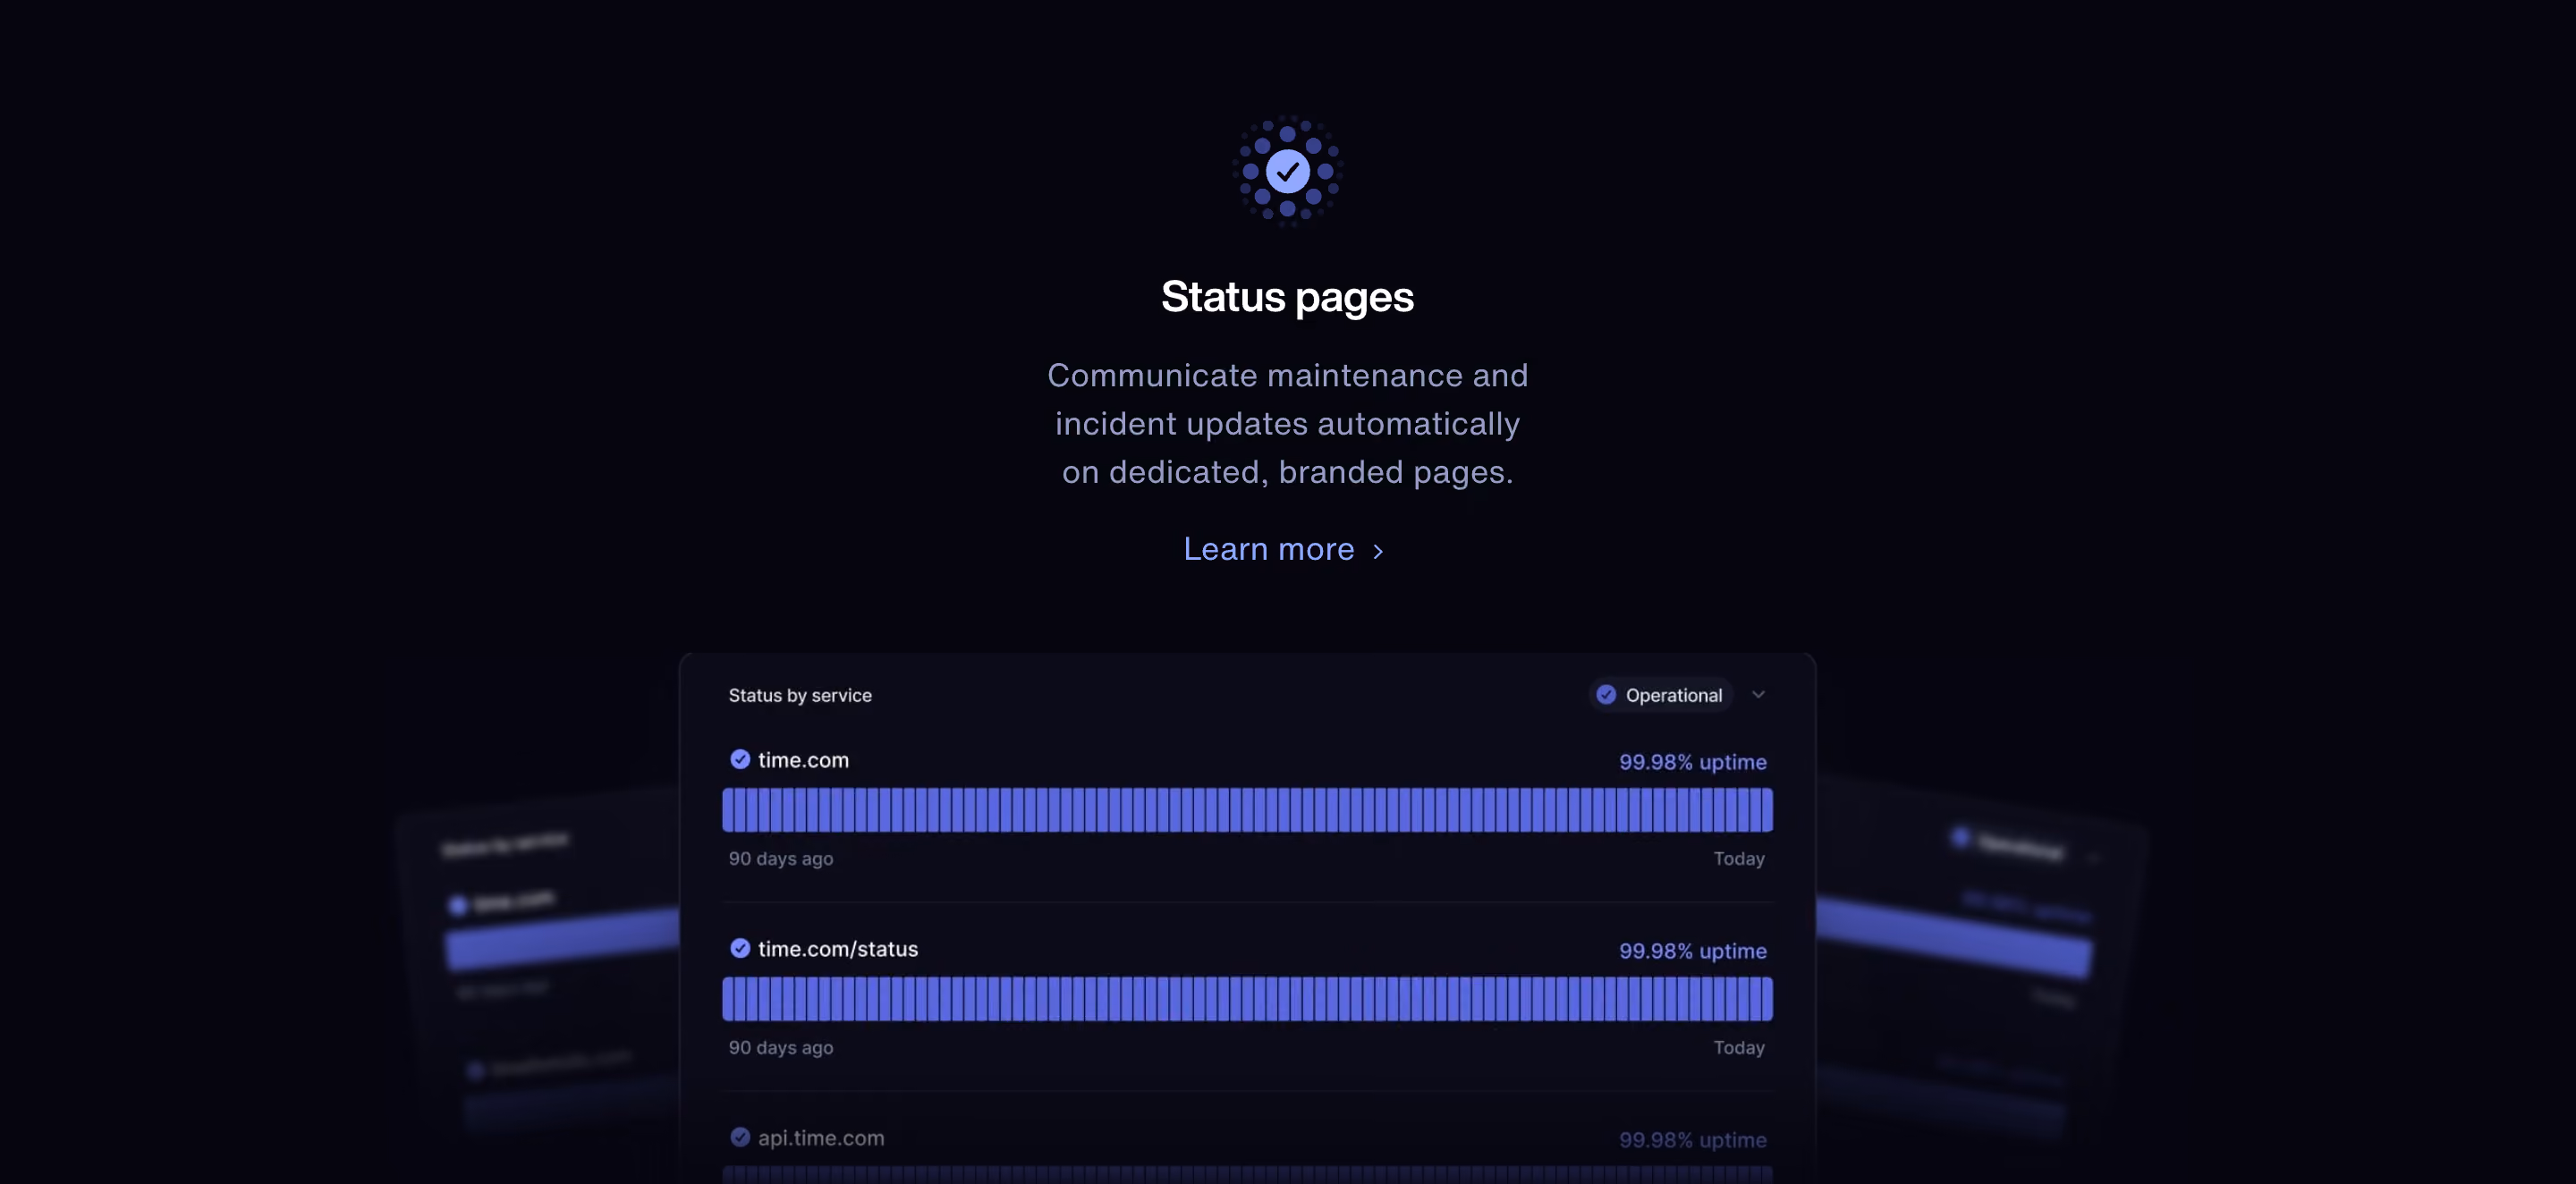This screenshot has width=2576, height=1184.
Task: Select the time.com service name
Action: [x=803, y=760]
